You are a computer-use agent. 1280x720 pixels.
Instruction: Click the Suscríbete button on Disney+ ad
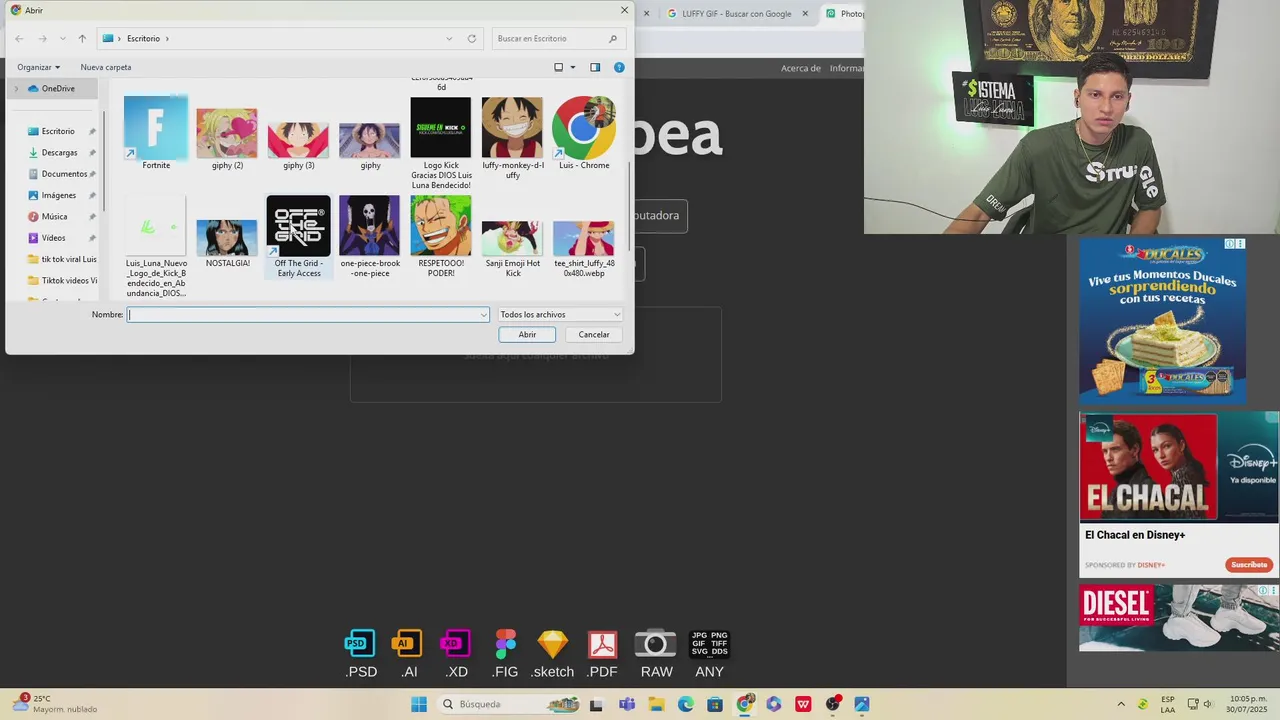coord(1249,565)
